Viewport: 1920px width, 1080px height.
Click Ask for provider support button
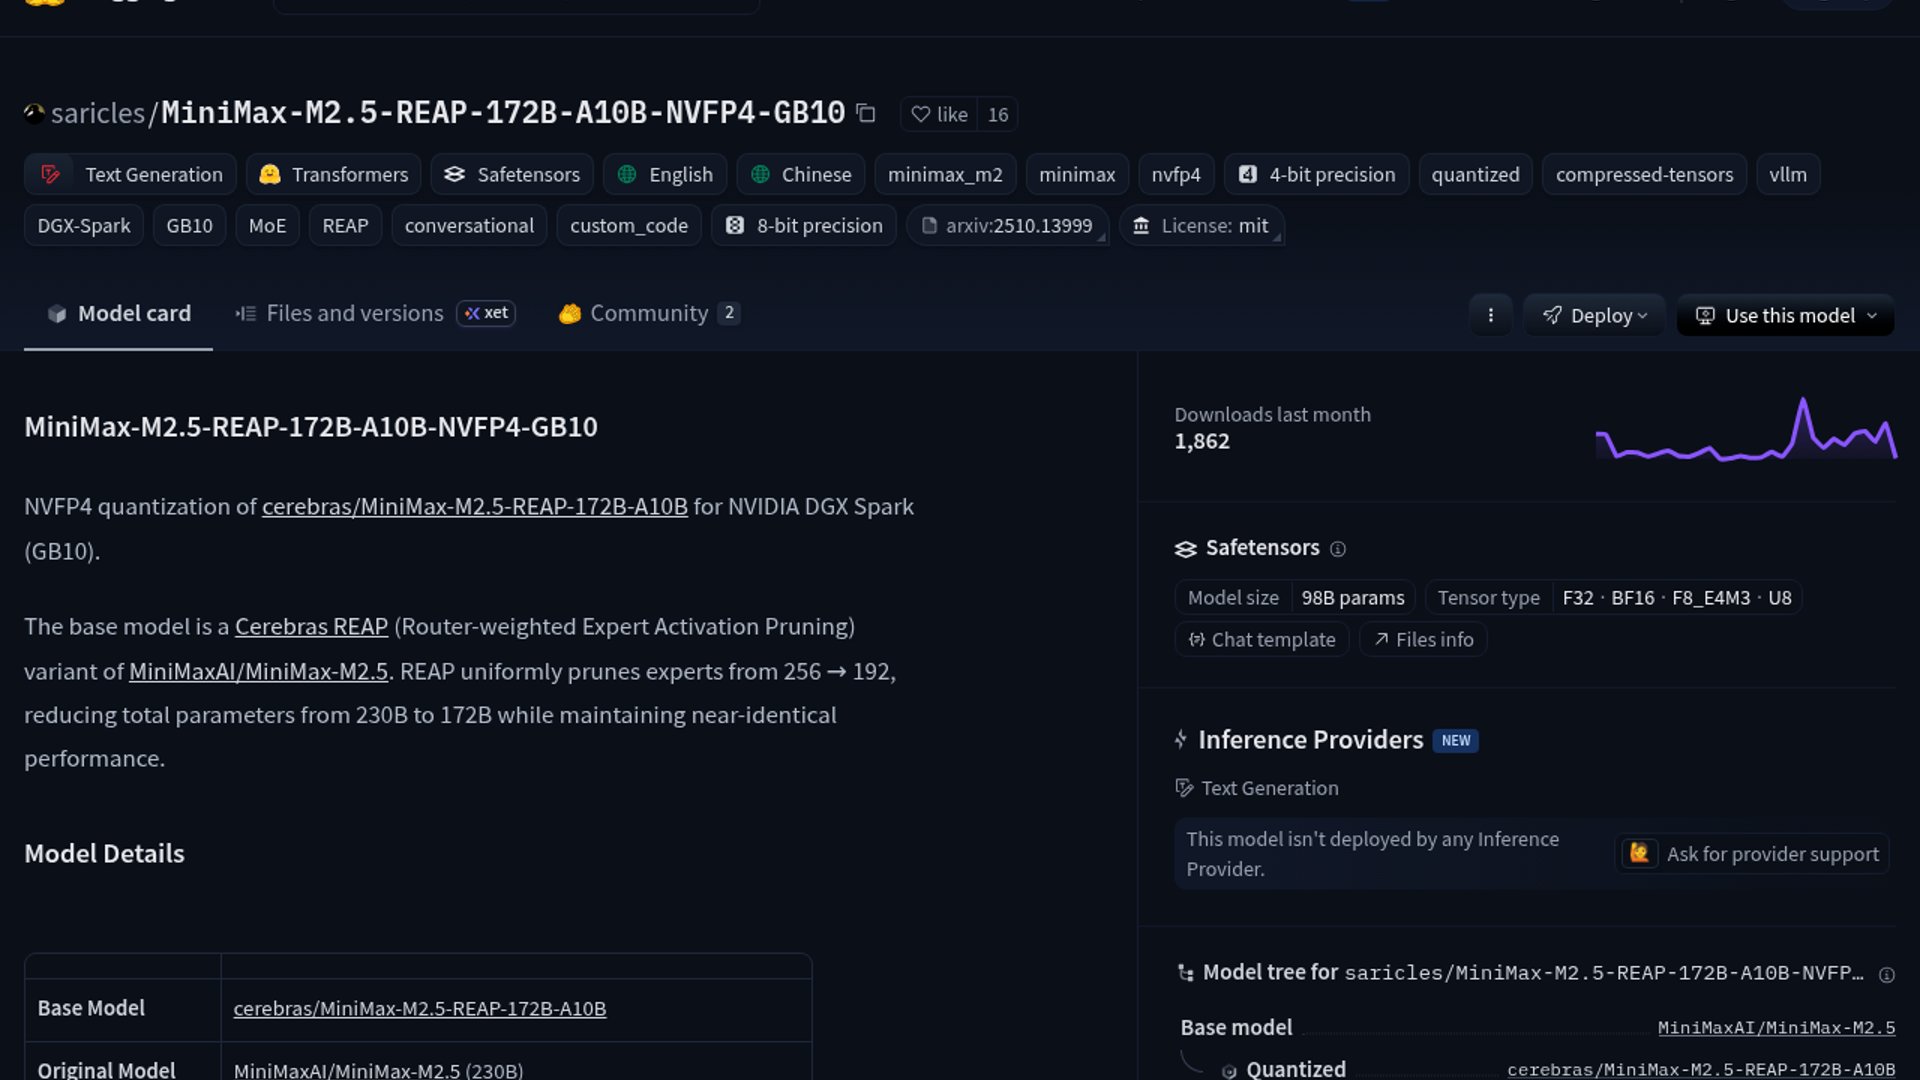[x=1753, y=854]
